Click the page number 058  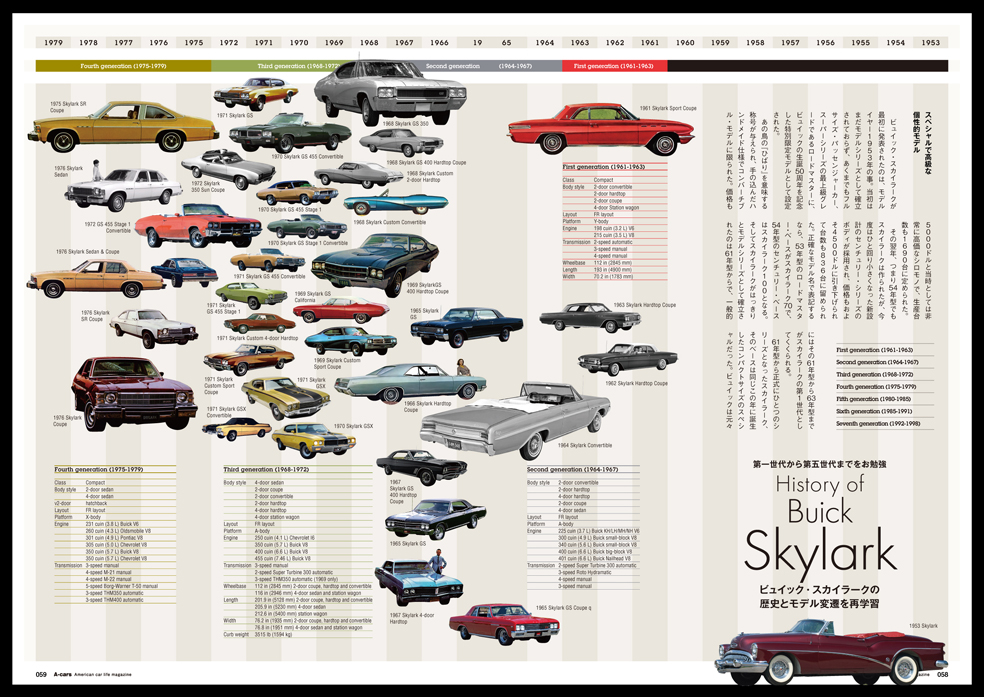tap(943, 675)
